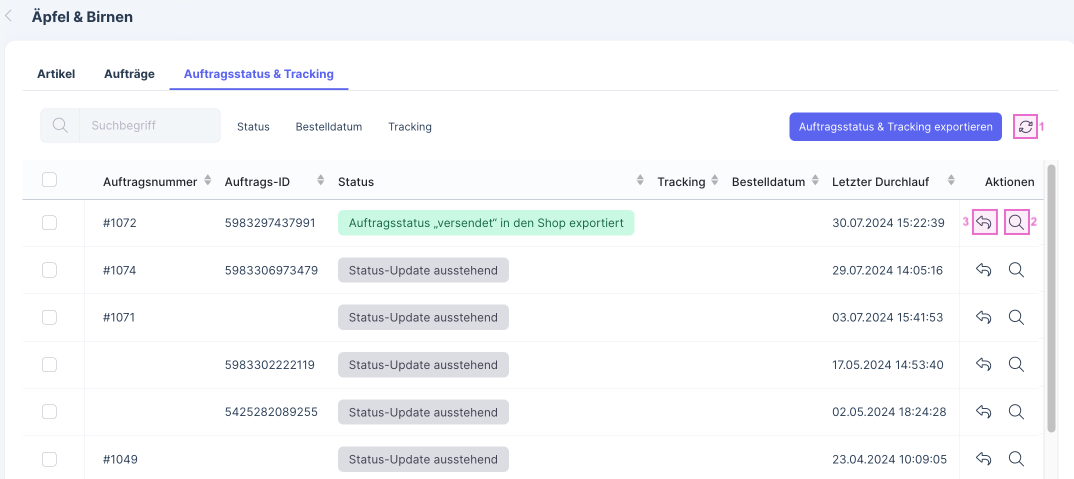Image resolution: width=1074 pixels, height=479 pixels.
Task: Click the refresh icon beside the export button
Action: pos(1025,127)
